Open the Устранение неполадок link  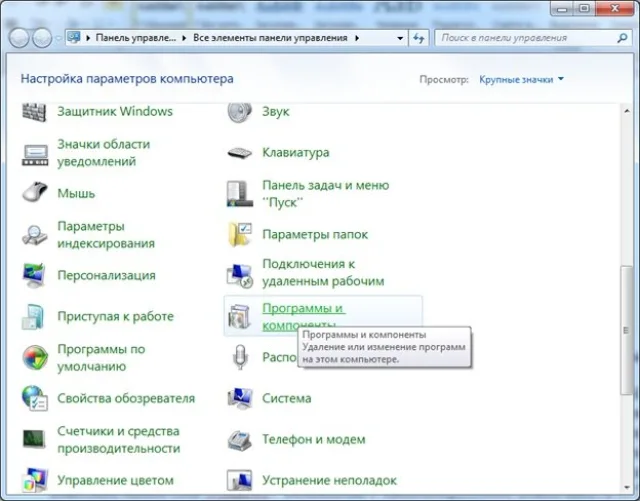(329, 480)
